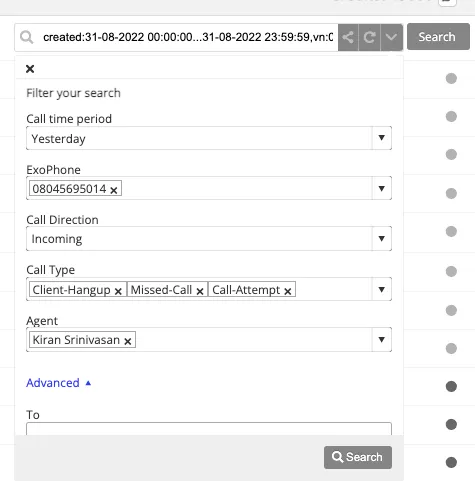Remove the Client-Hangup call type tag

[x=118, y=291]
